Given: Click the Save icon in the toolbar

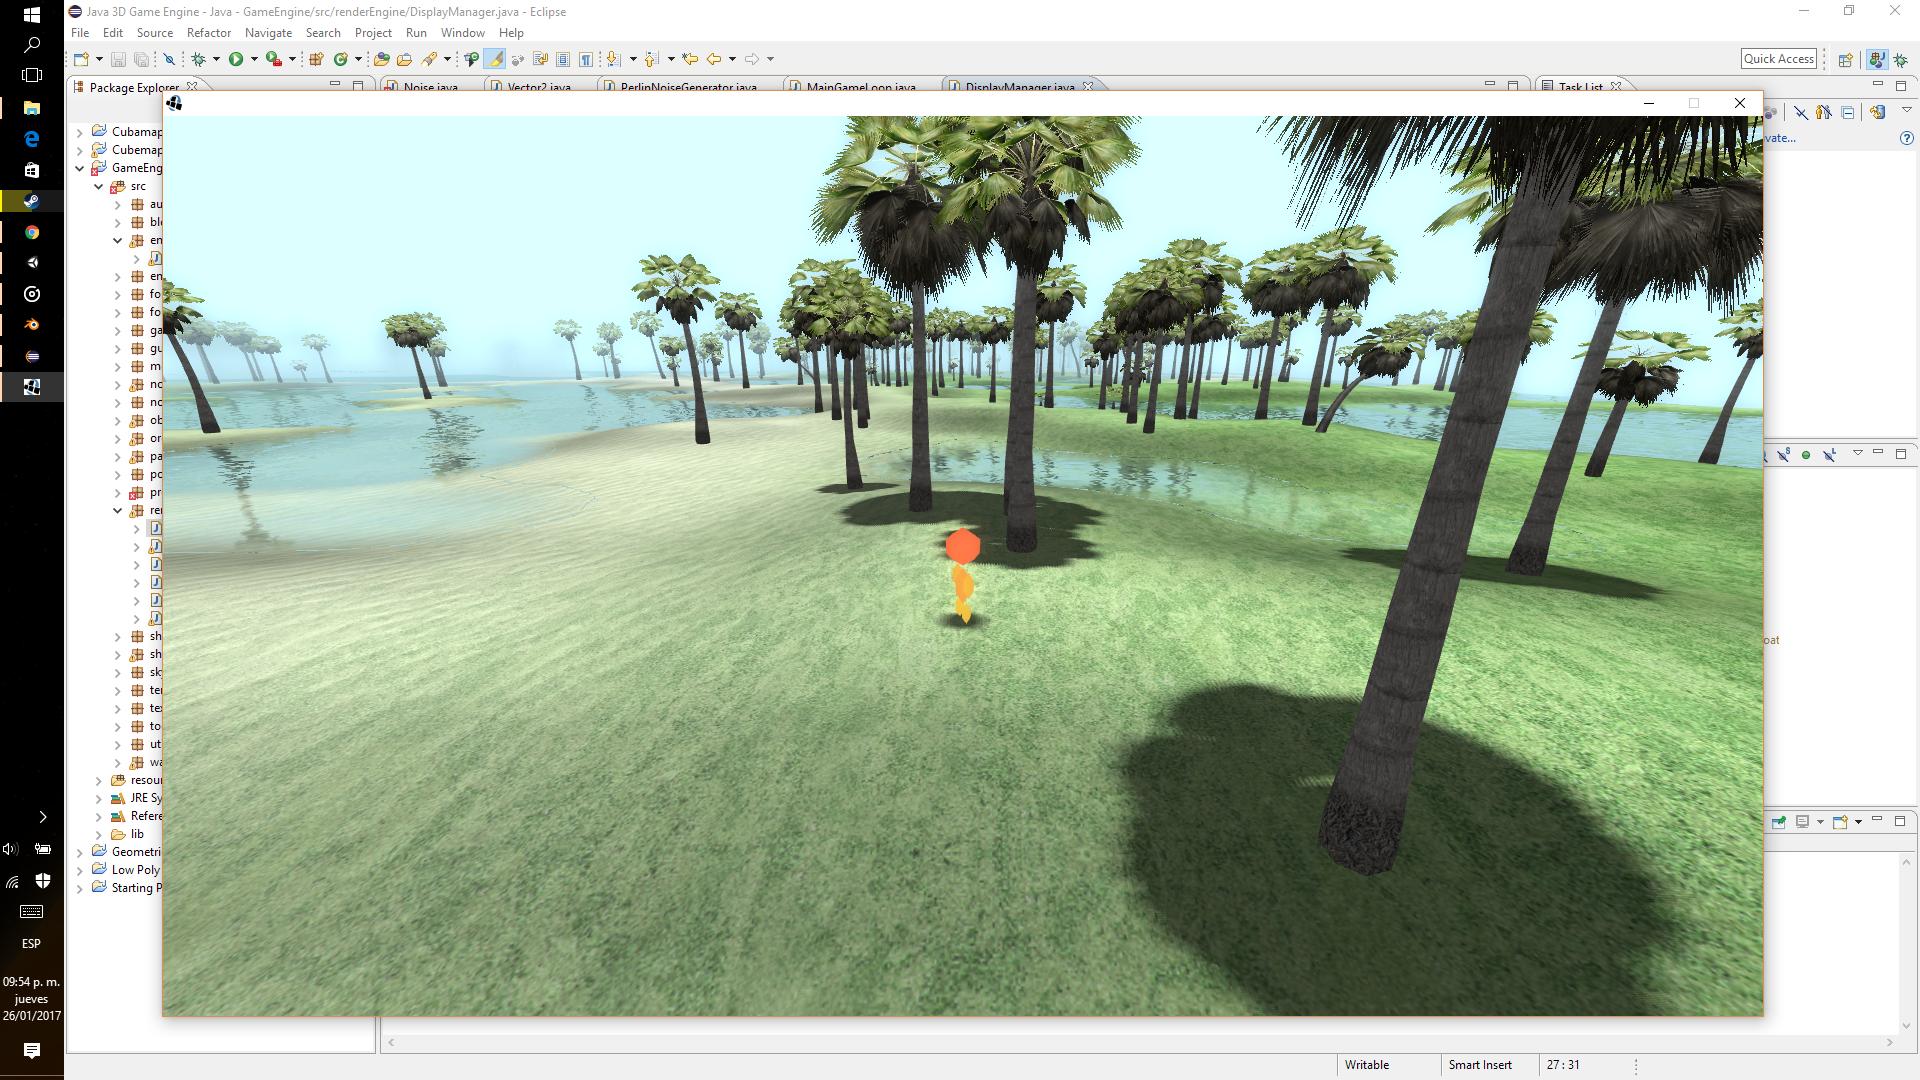Looking at the screenshot, I should click(118, 59).
